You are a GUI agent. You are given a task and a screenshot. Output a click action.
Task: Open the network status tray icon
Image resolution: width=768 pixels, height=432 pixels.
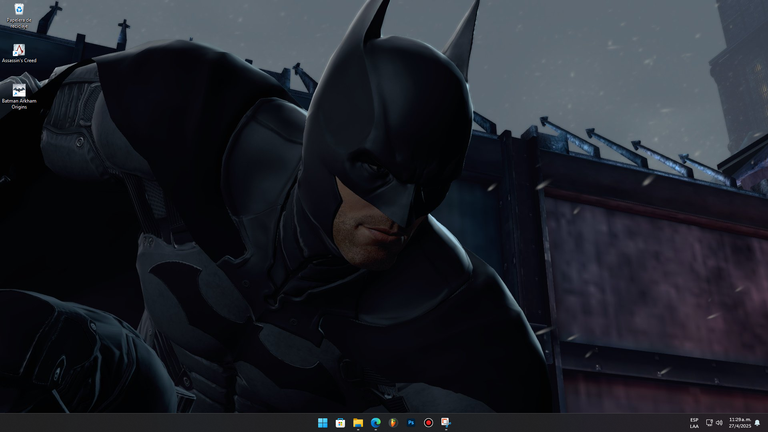point(709,423)
